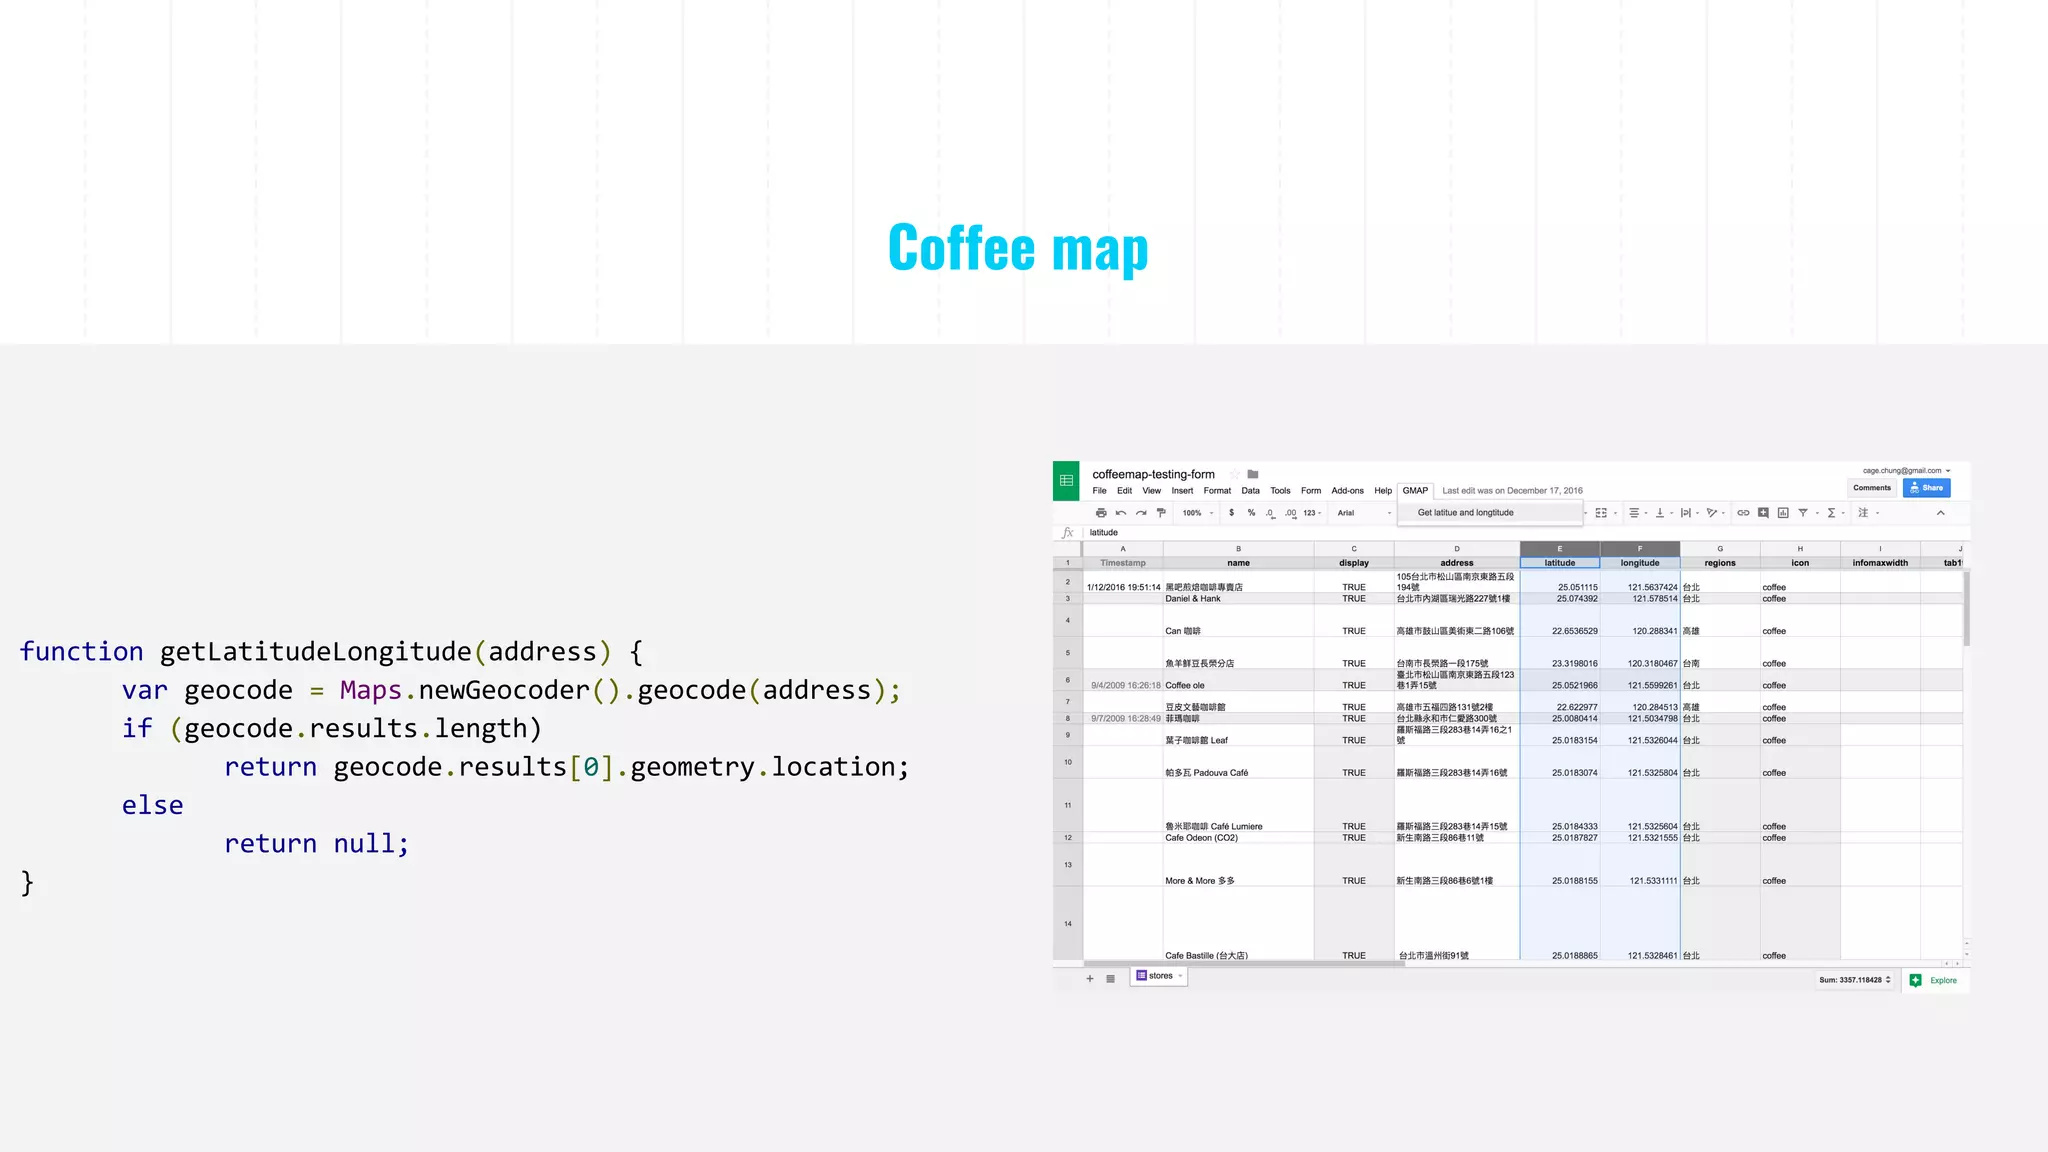Collapse the toolbar with the up chevron
Viewport: 2048px width, 1152px height.
1941,513
